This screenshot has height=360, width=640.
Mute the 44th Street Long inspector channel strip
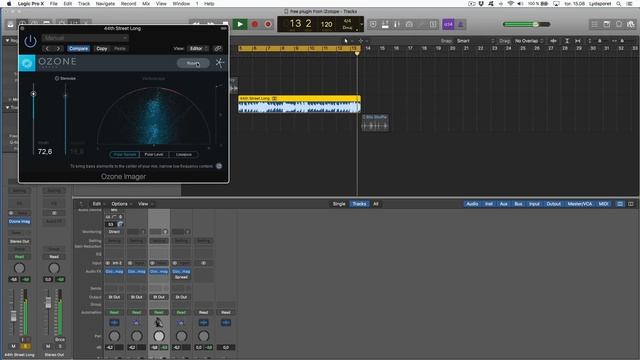click(13, 346)
